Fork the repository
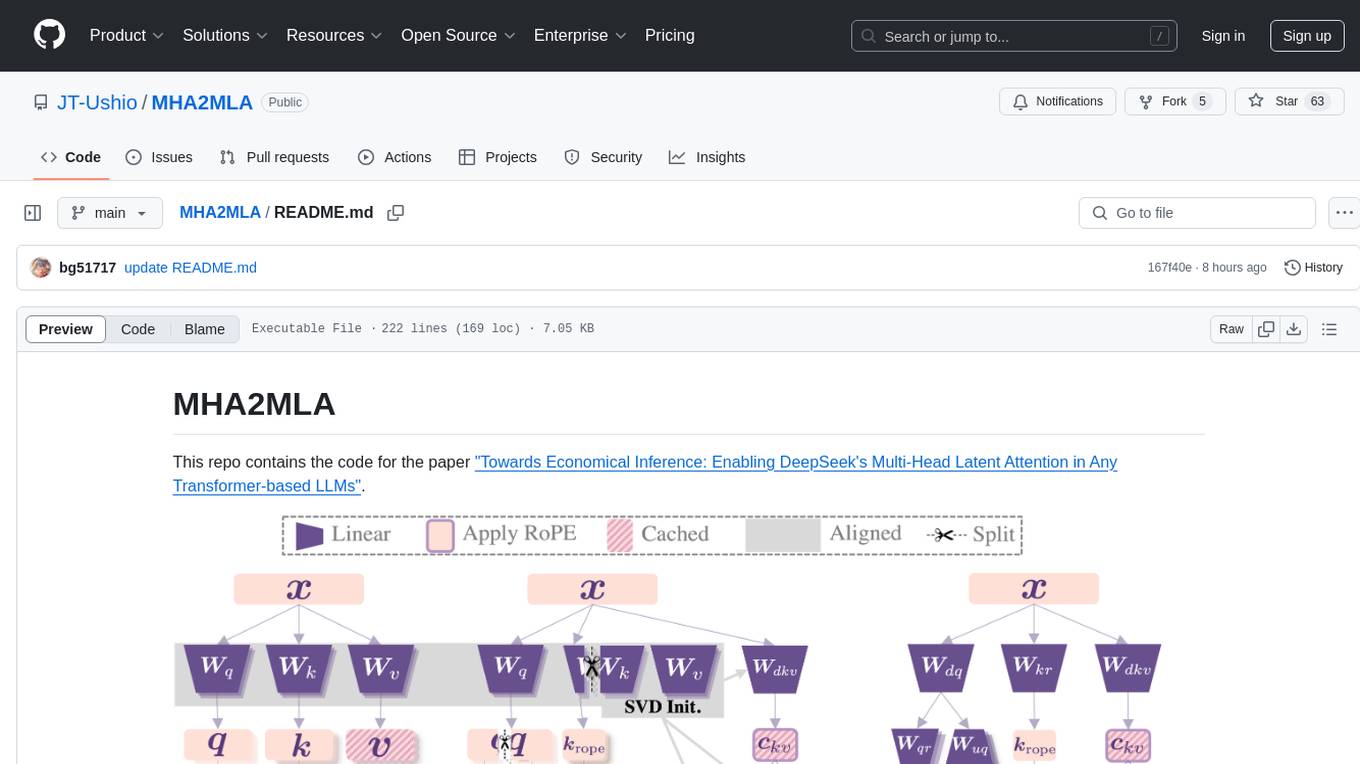Viewport: 1360px width, 764px height. click(1174, 101)
